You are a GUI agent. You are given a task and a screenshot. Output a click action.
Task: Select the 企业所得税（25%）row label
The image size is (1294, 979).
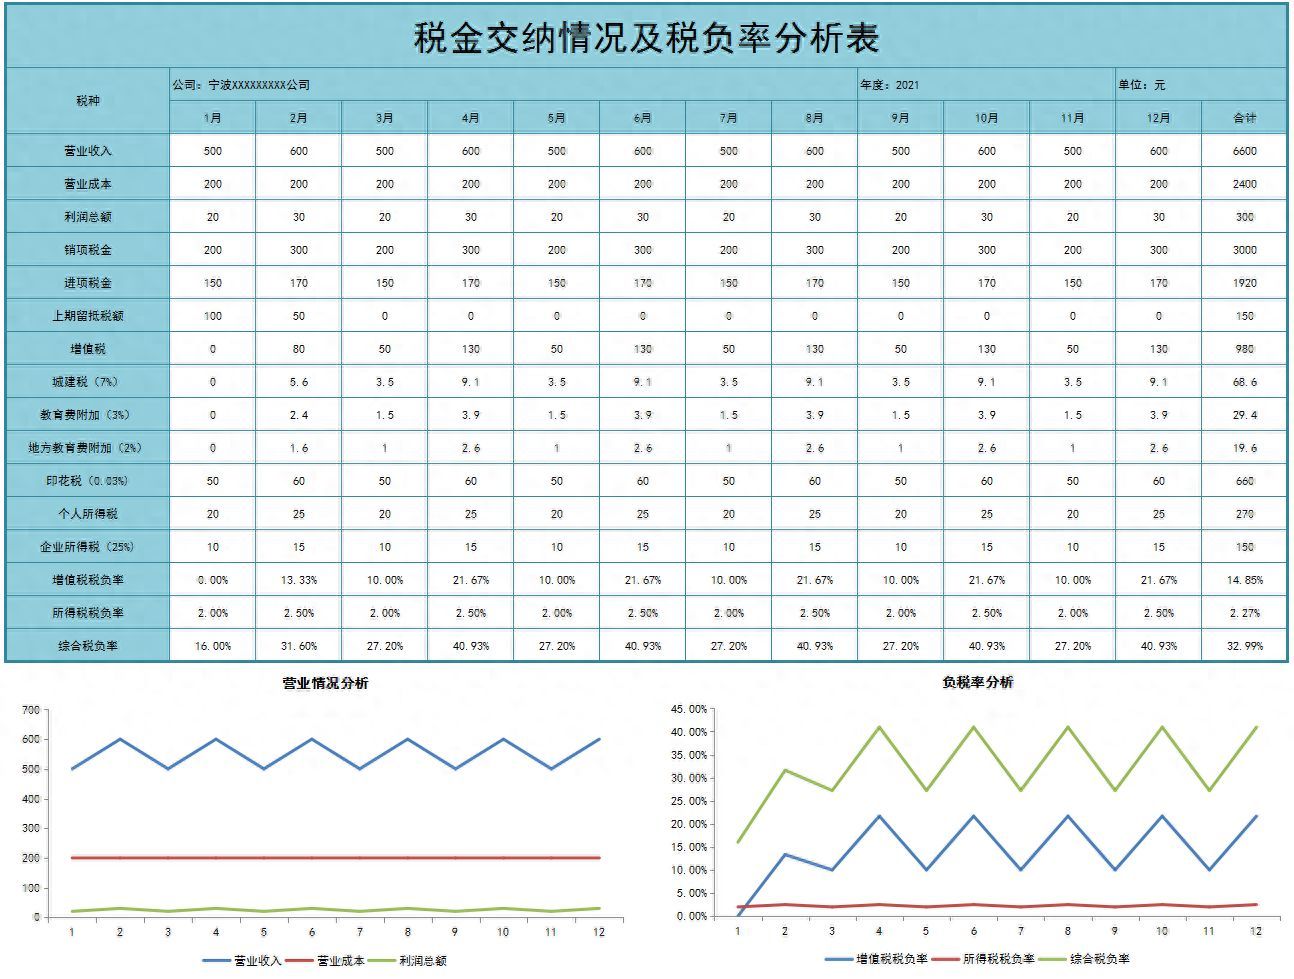(x=88, y=547)
